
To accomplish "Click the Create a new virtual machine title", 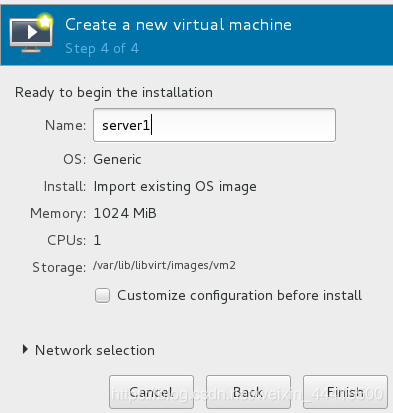I will [x=178, y=25].
